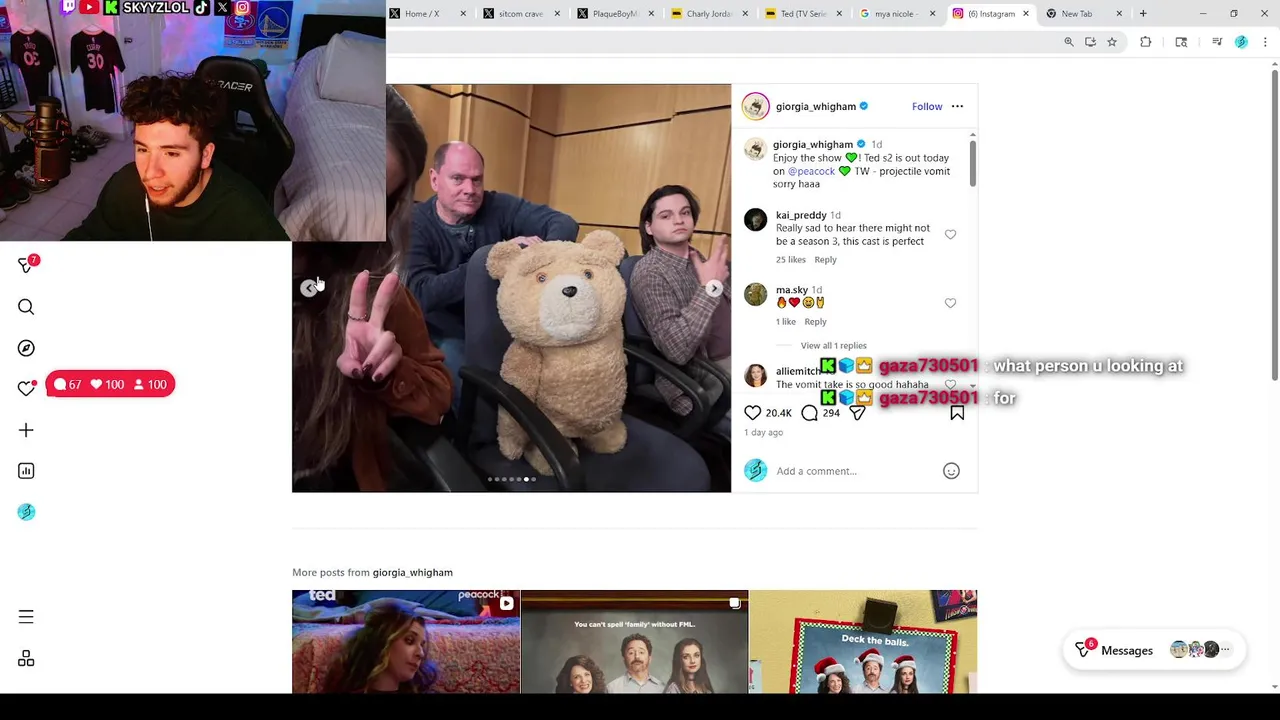Screen dimensions: 1280x720
Task: Switch to the mya nicole Google tab
Action: tap(896, 13)
